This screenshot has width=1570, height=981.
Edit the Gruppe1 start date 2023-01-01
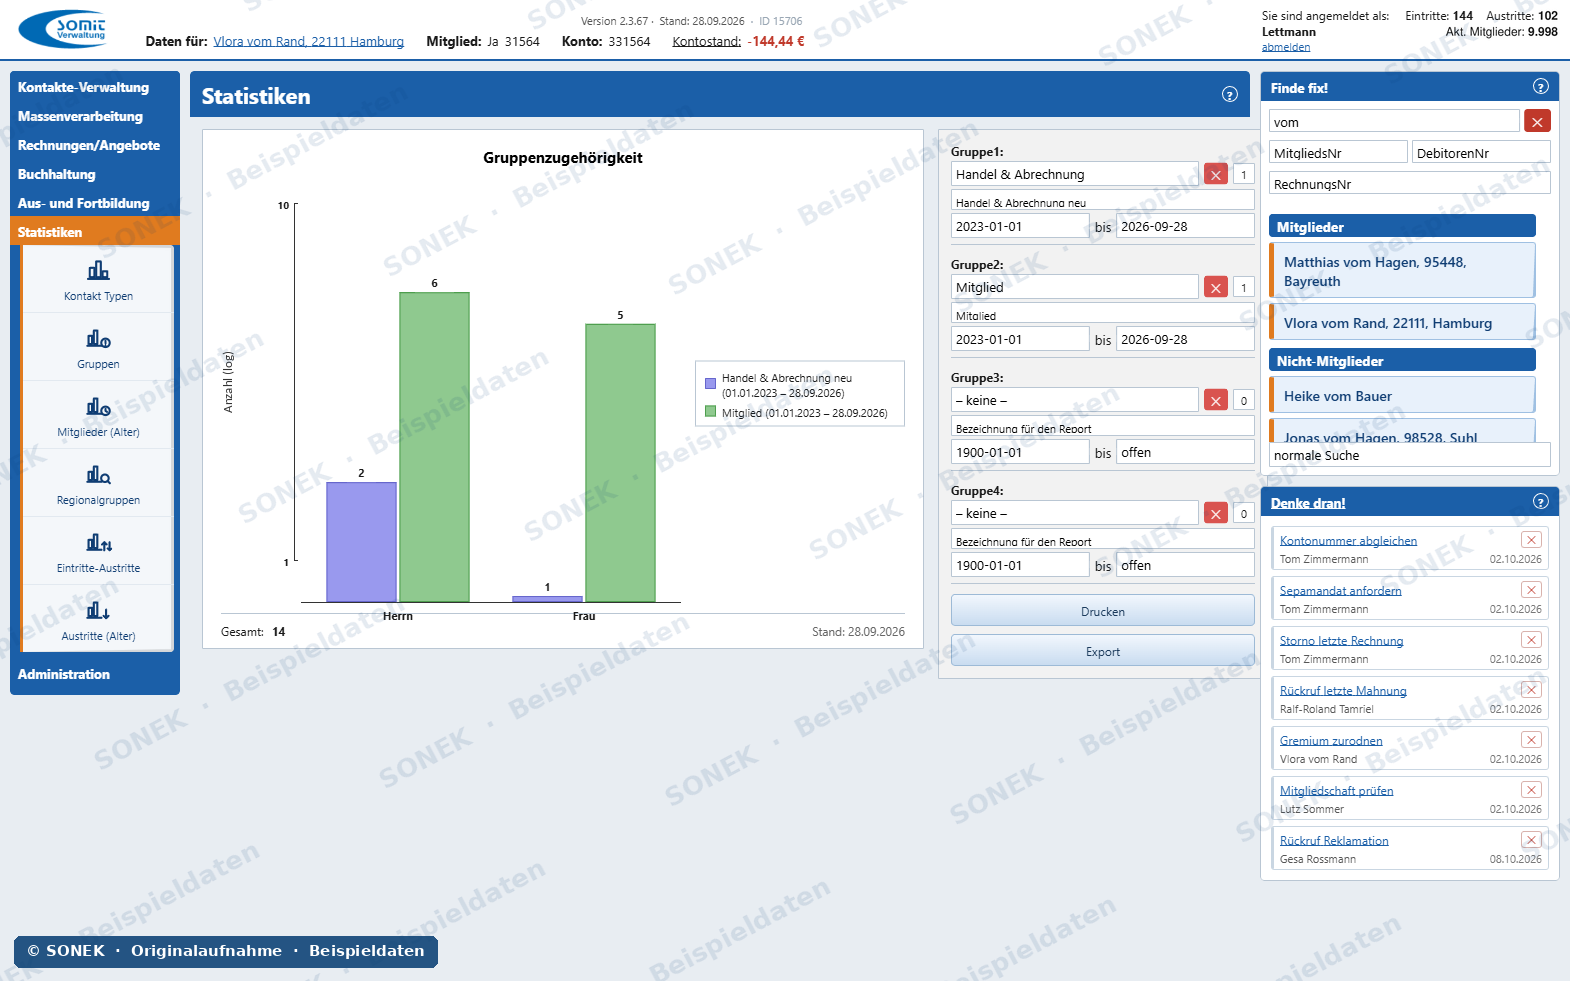pyautogui.click(x=1020, y=226)
